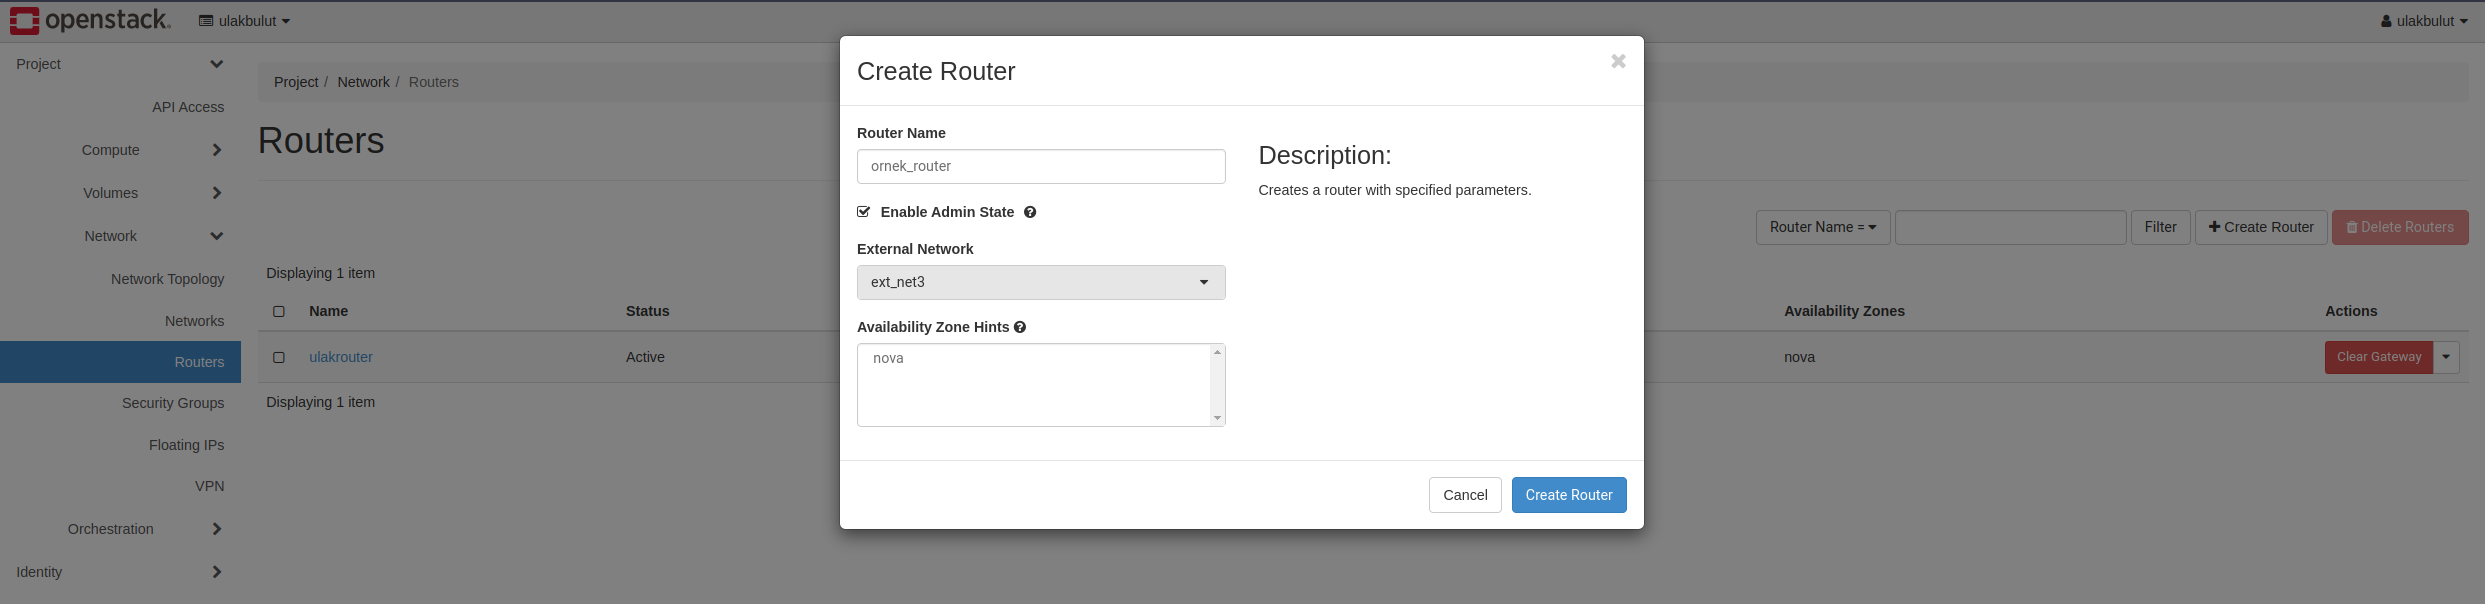Close the Create Router dialog
This screenshot has height=604, width=2485.
pos(1618,62)
